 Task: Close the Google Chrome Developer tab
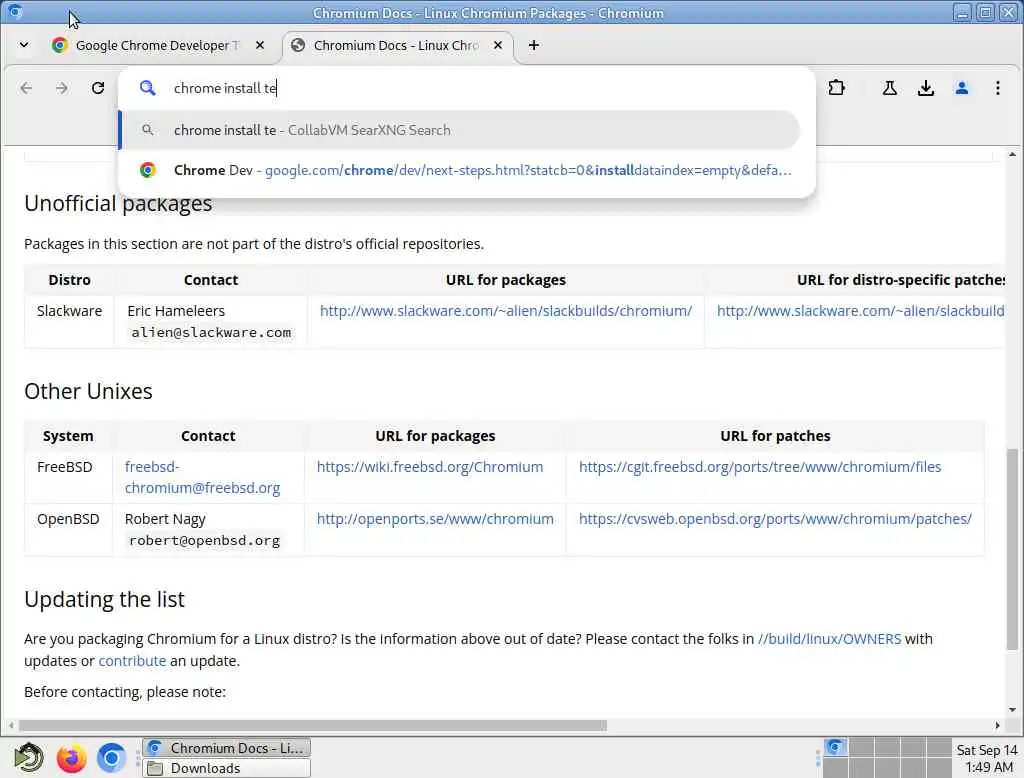click(260, 45)
